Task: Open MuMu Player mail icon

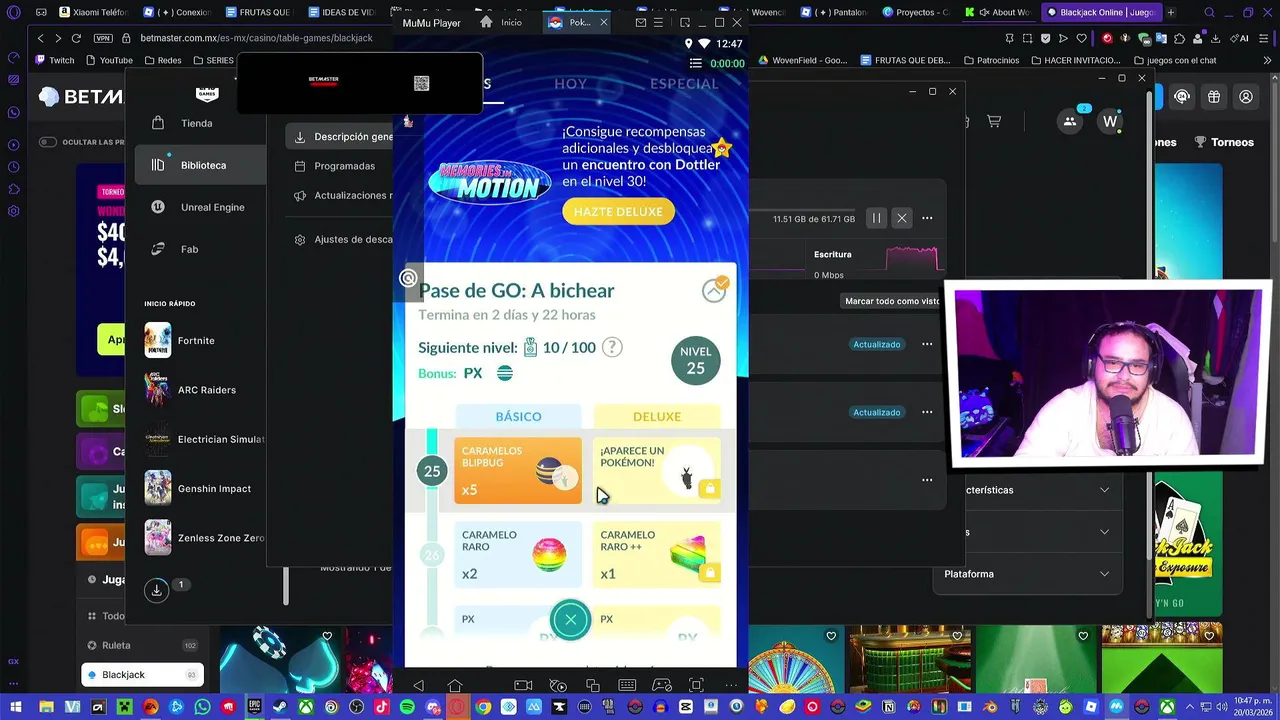Action: point(641,22)
